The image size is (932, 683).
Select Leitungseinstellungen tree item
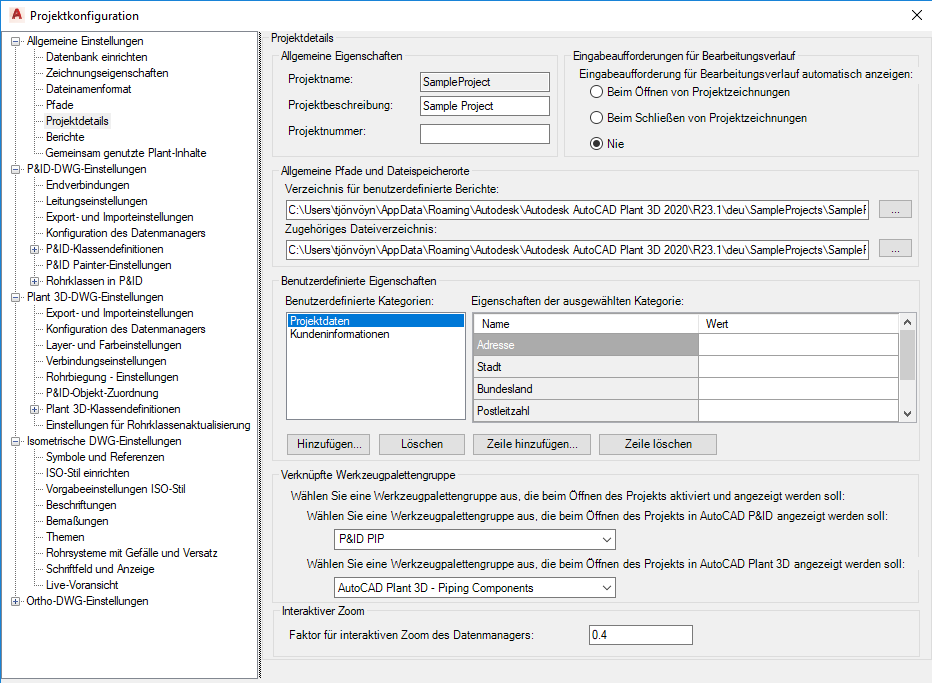tap(96, 201)
